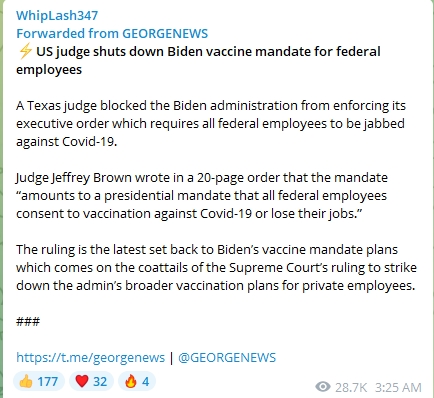Click the lightning bolt emoji in headline
This screenshot has width=434, height=398.
(25, 52)
